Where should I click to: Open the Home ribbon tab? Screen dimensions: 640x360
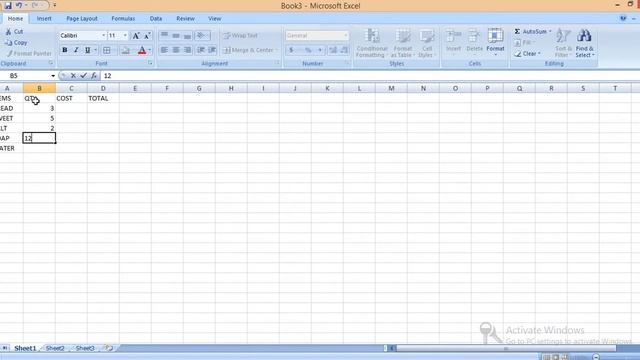coord(15,18)
